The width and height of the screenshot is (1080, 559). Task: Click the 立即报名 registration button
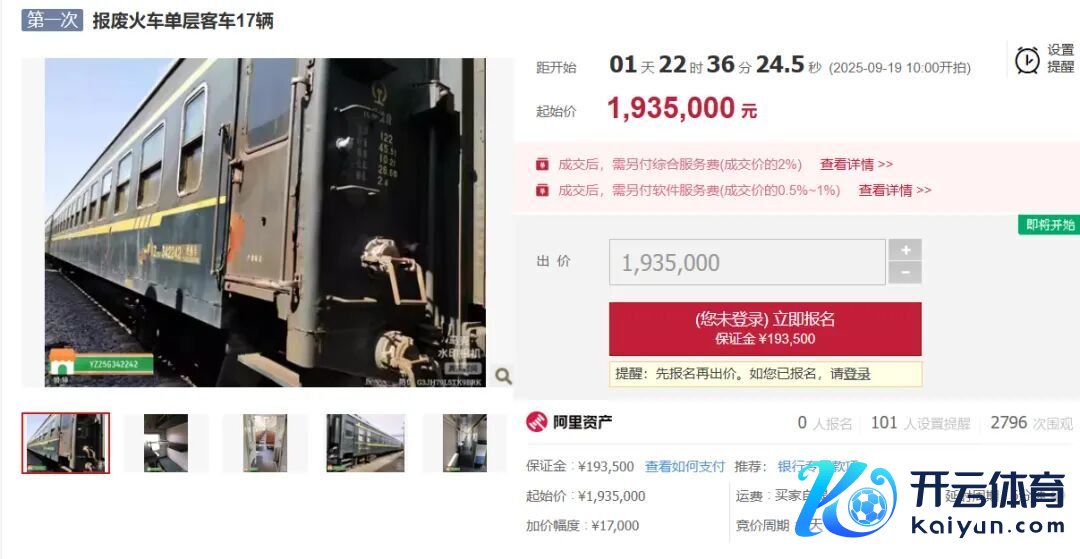point(765,328)
